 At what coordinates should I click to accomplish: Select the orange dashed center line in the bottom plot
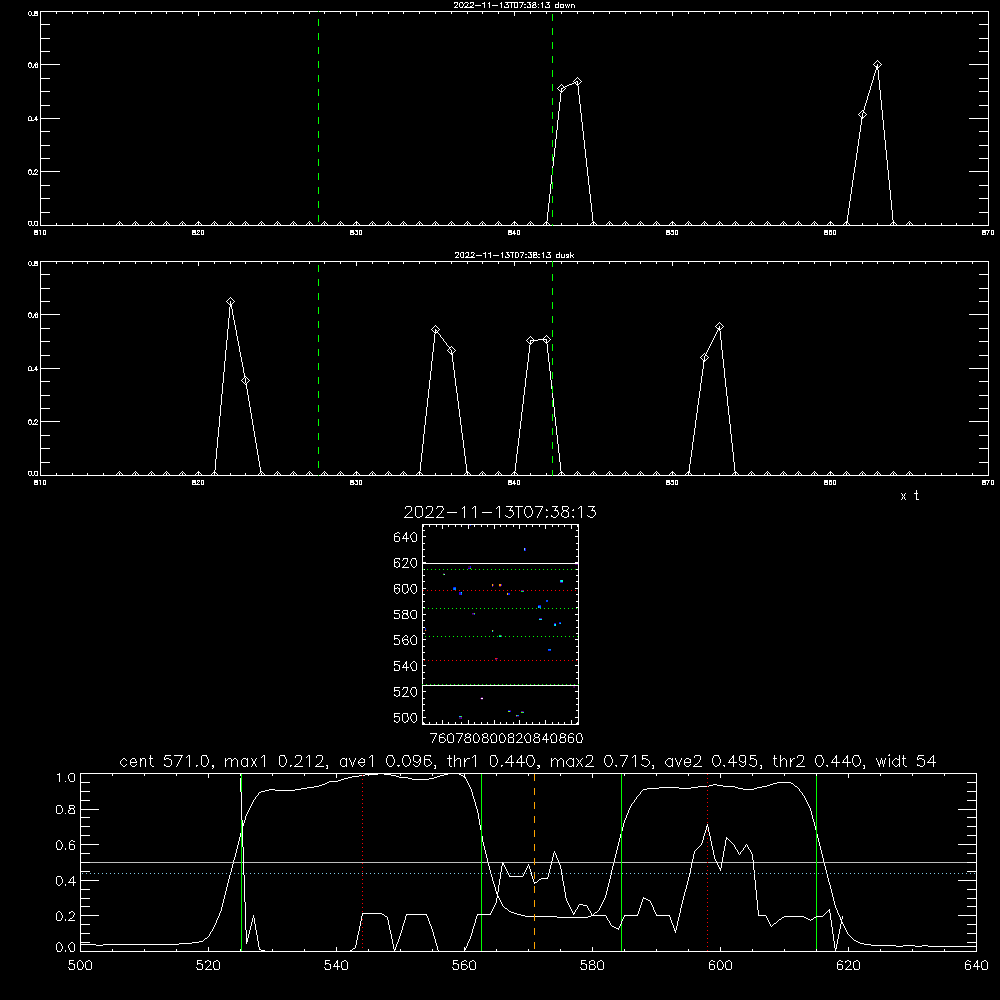click(534, 861)
